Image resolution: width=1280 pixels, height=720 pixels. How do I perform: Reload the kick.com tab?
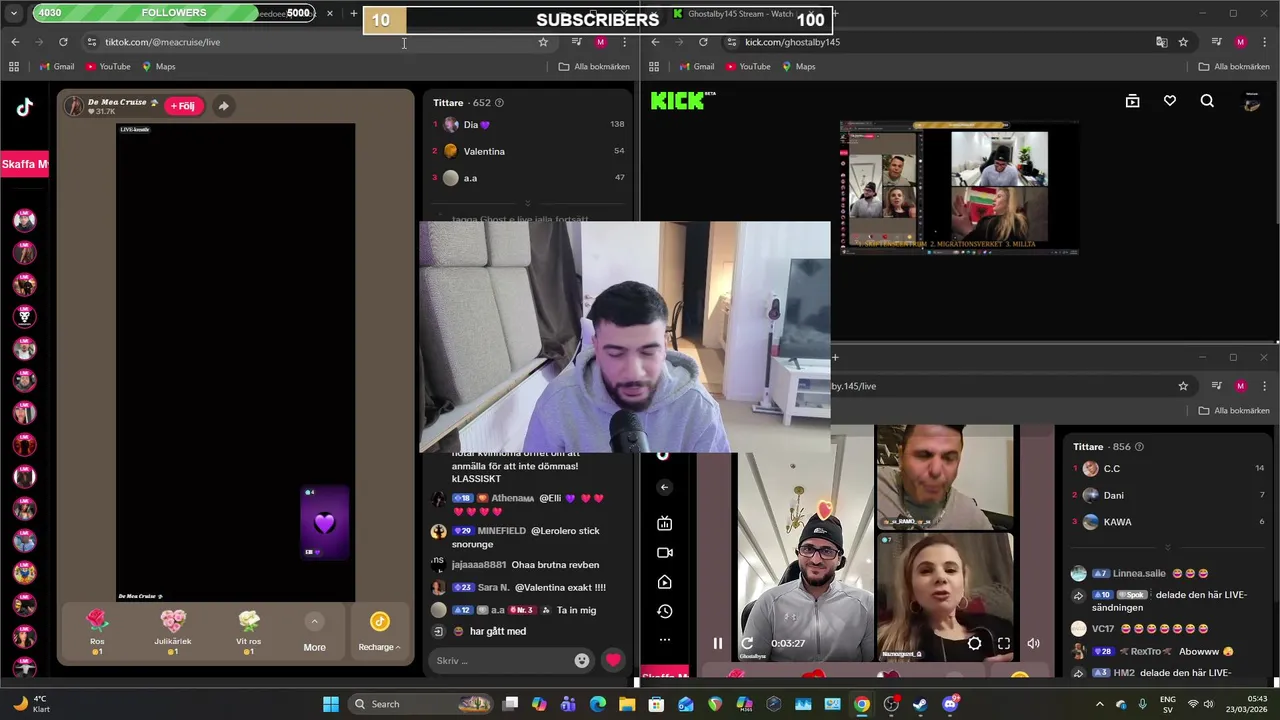(x=703, y=42)
